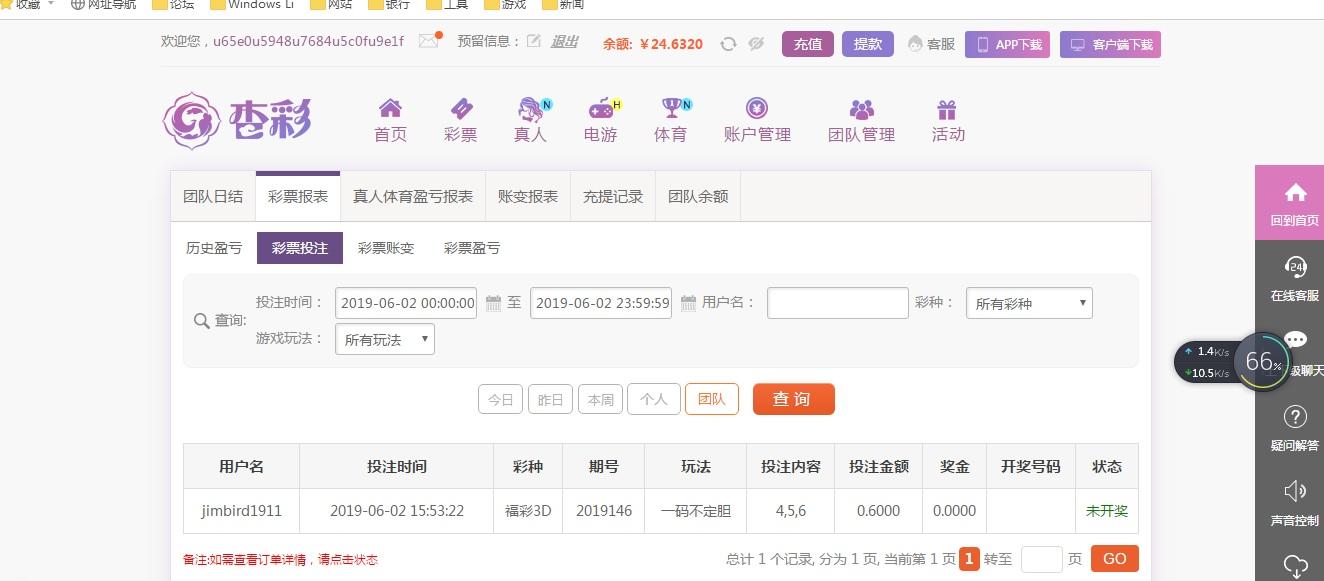Edit reserved info pencil icon
Image resolution: width=1324 pixels, height=581 pixels.
point(534,41)
